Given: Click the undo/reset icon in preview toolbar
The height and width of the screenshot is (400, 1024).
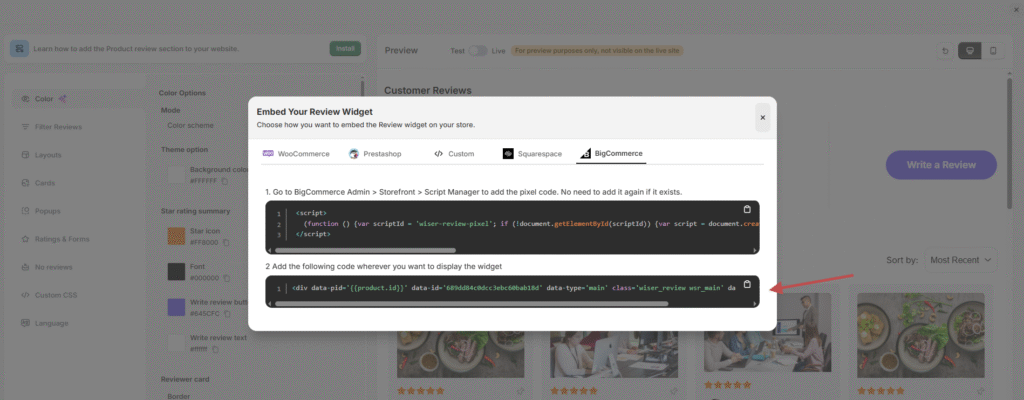Looking at the screenshot, I should pos(945,50).
